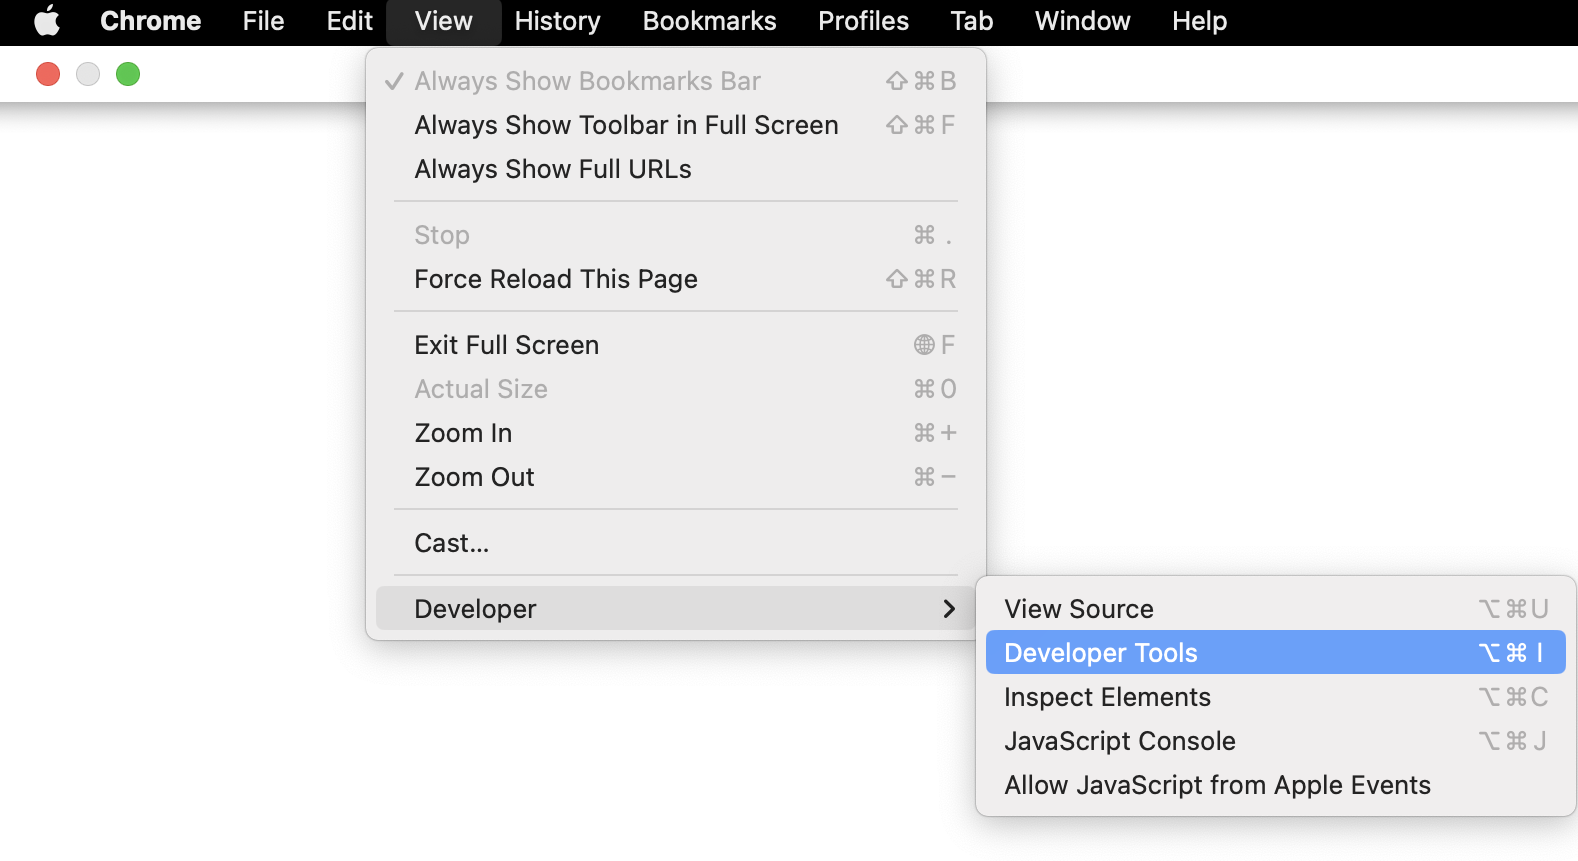
Task: Open the Chrome application menu
Action: [x=150, y=21]
